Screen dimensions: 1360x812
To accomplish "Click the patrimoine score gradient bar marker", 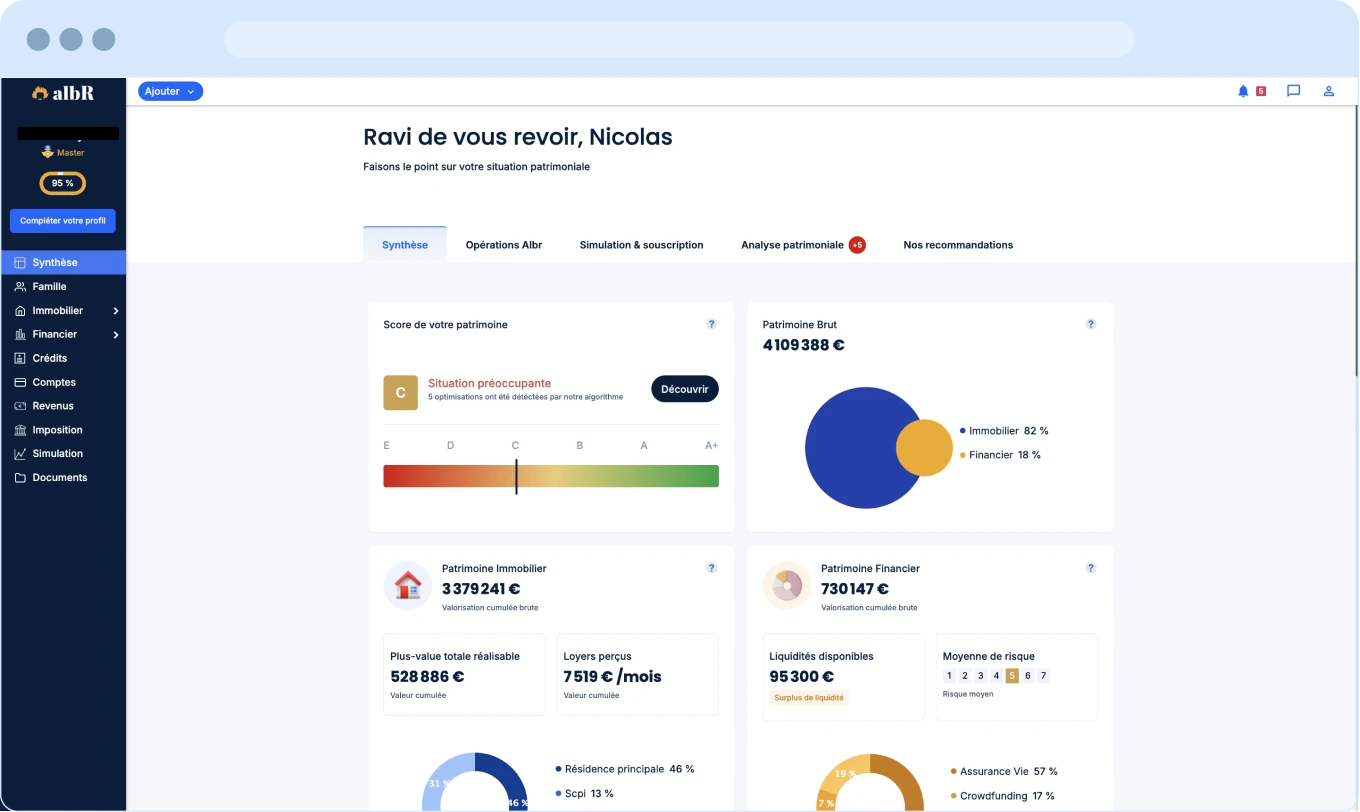I will [x=516, y=476].
